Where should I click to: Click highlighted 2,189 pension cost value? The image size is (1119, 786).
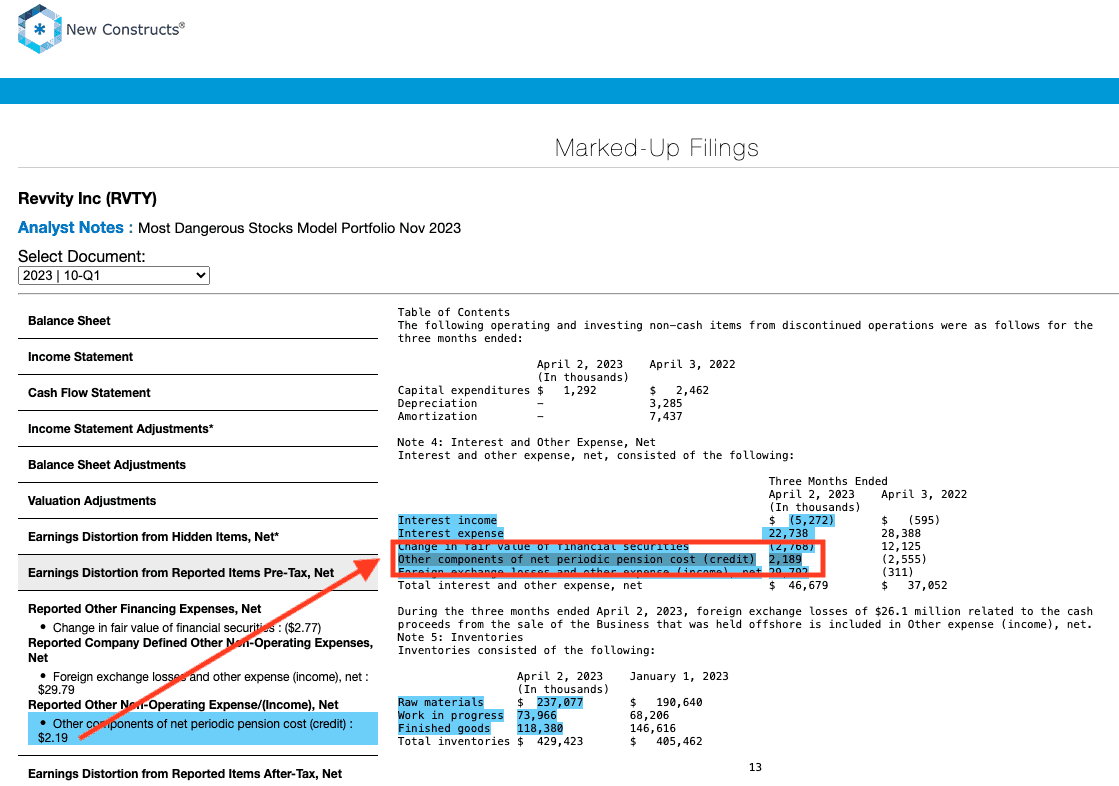784,560
